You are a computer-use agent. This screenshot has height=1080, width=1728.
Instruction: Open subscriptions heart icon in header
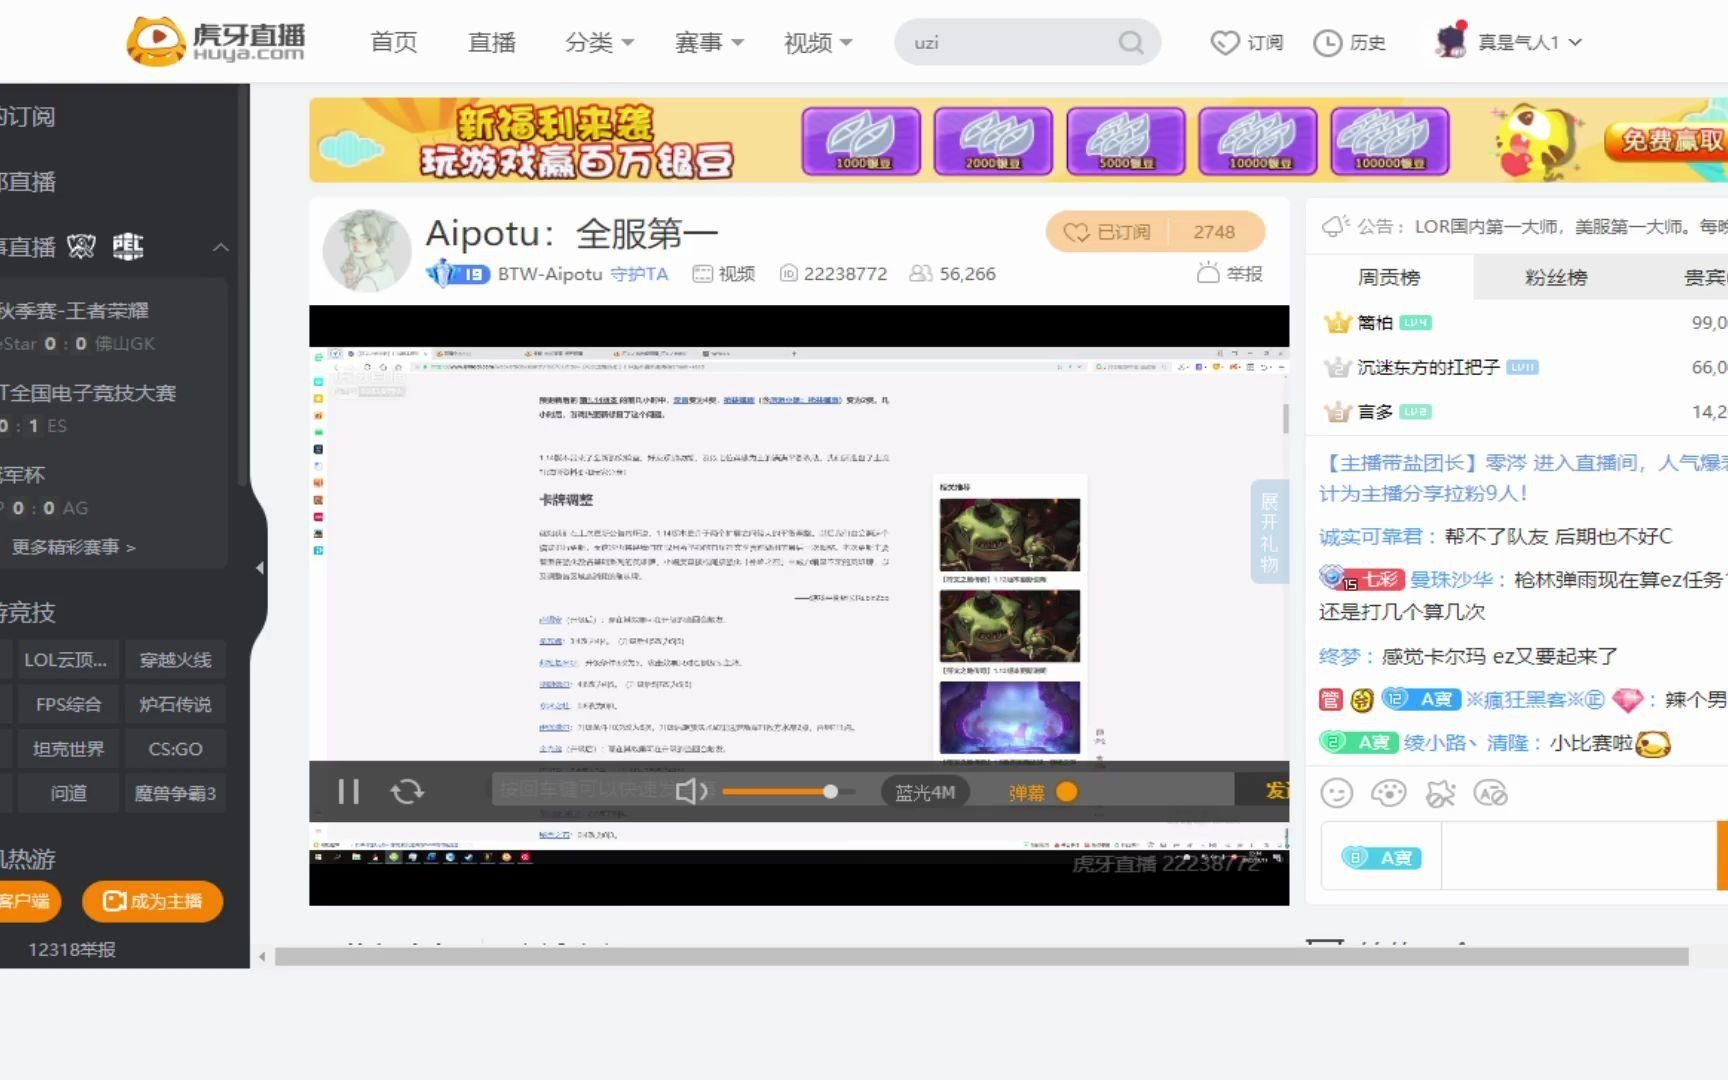[1225, 42]
